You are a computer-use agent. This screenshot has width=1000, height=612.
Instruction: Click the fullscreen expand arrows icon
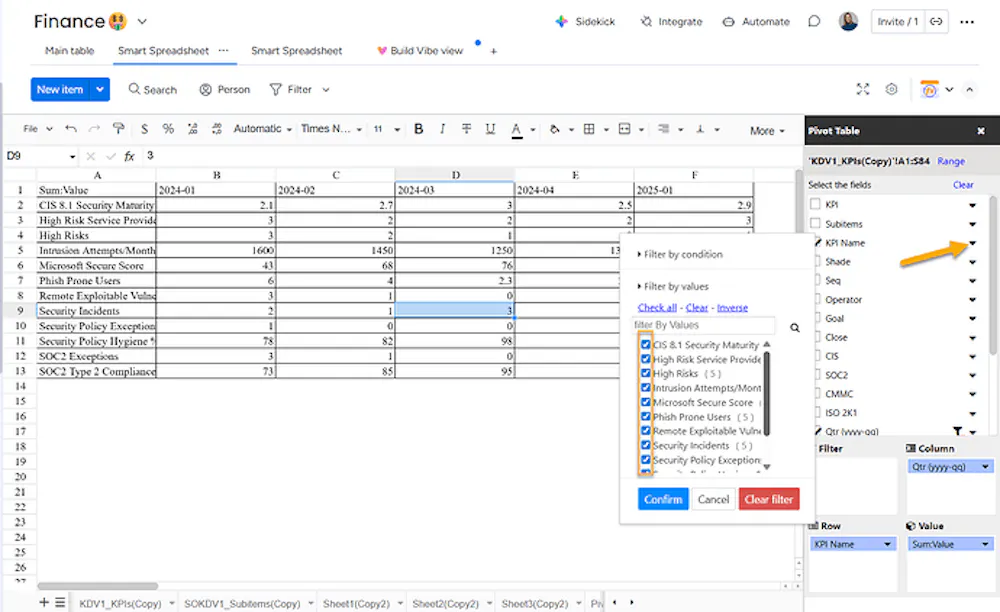(863, 89)
